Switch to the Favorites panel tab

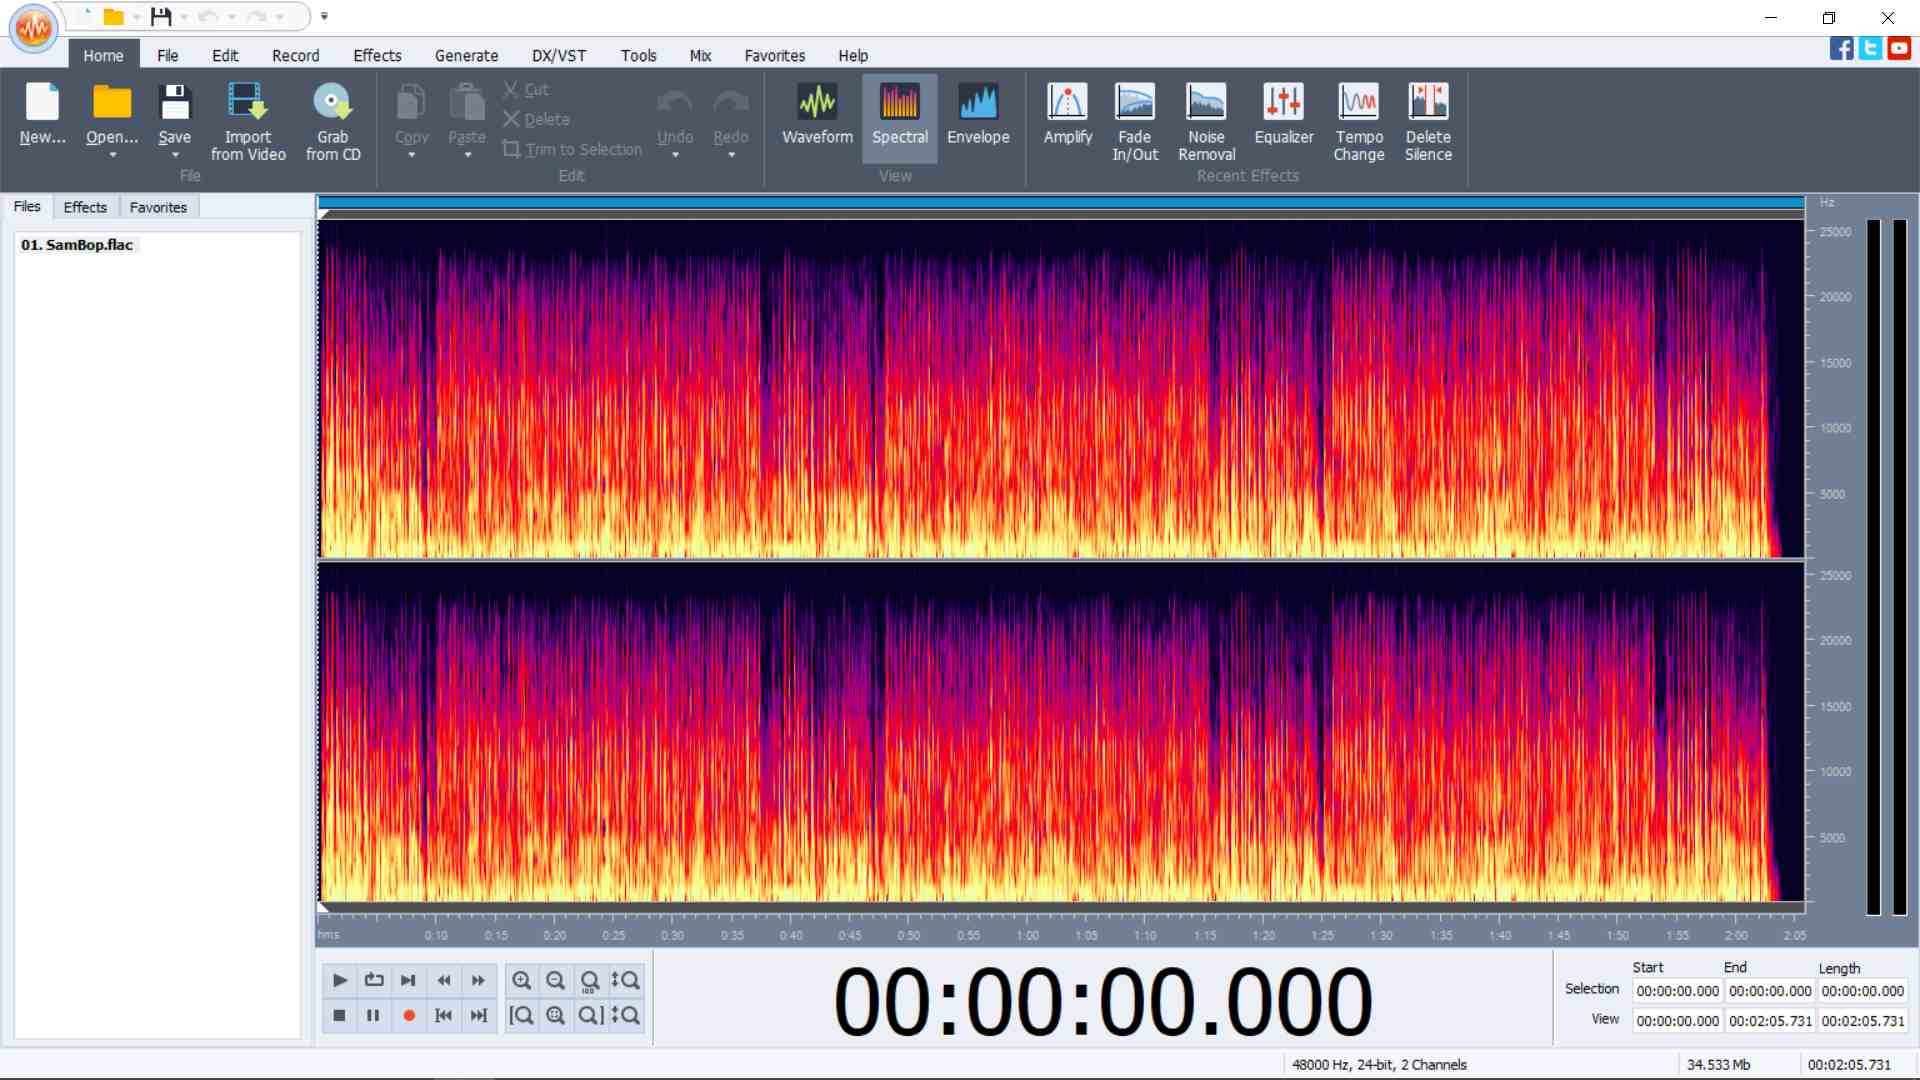(x=158, y=207)
